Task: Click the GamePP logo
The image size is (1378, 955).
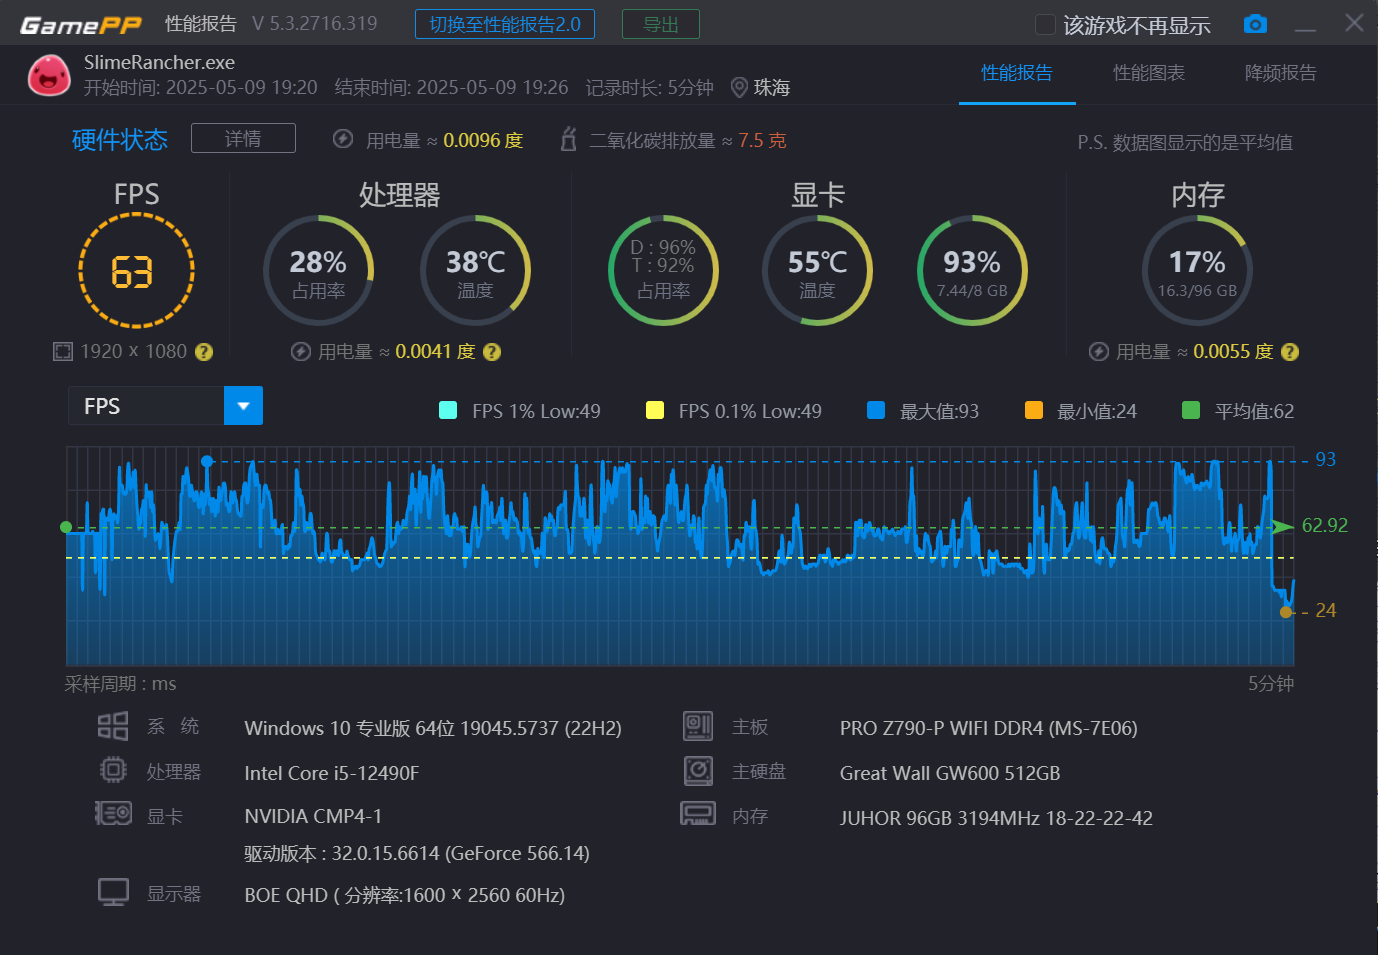Action: tap(81, 25)
